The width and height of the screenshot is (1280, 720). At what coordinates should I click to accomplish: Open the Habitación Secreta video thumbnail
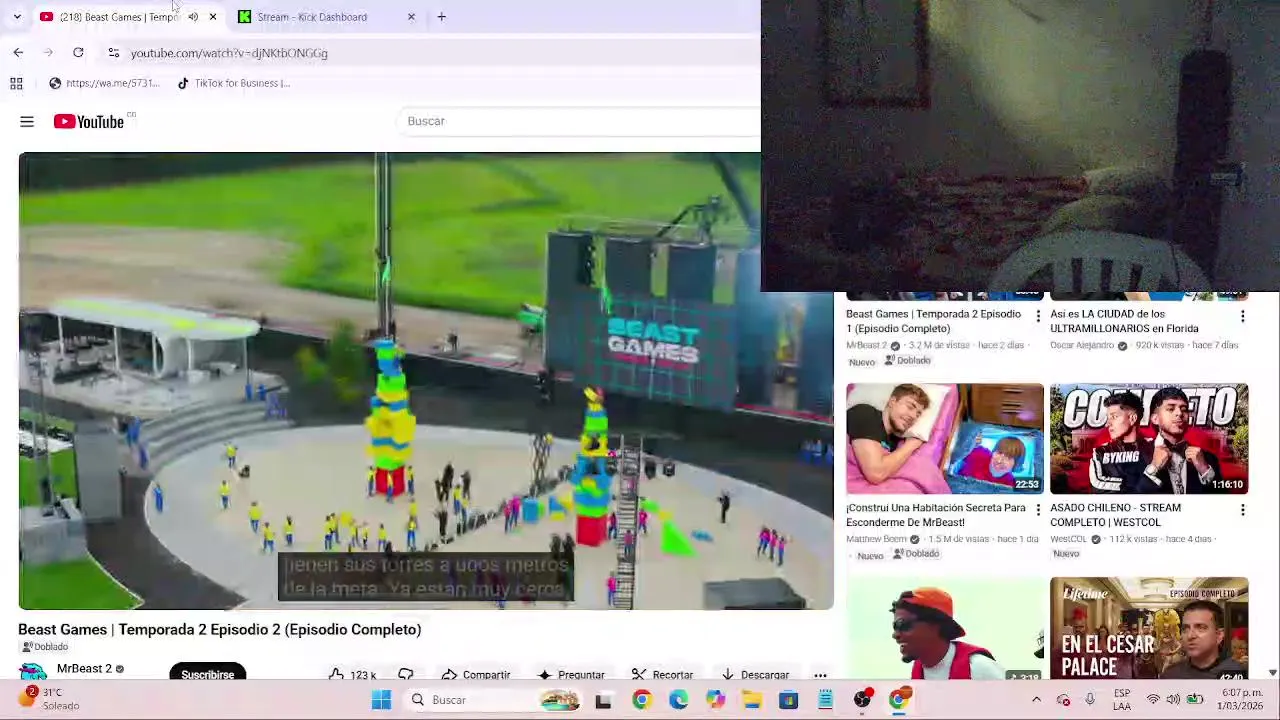945,439
